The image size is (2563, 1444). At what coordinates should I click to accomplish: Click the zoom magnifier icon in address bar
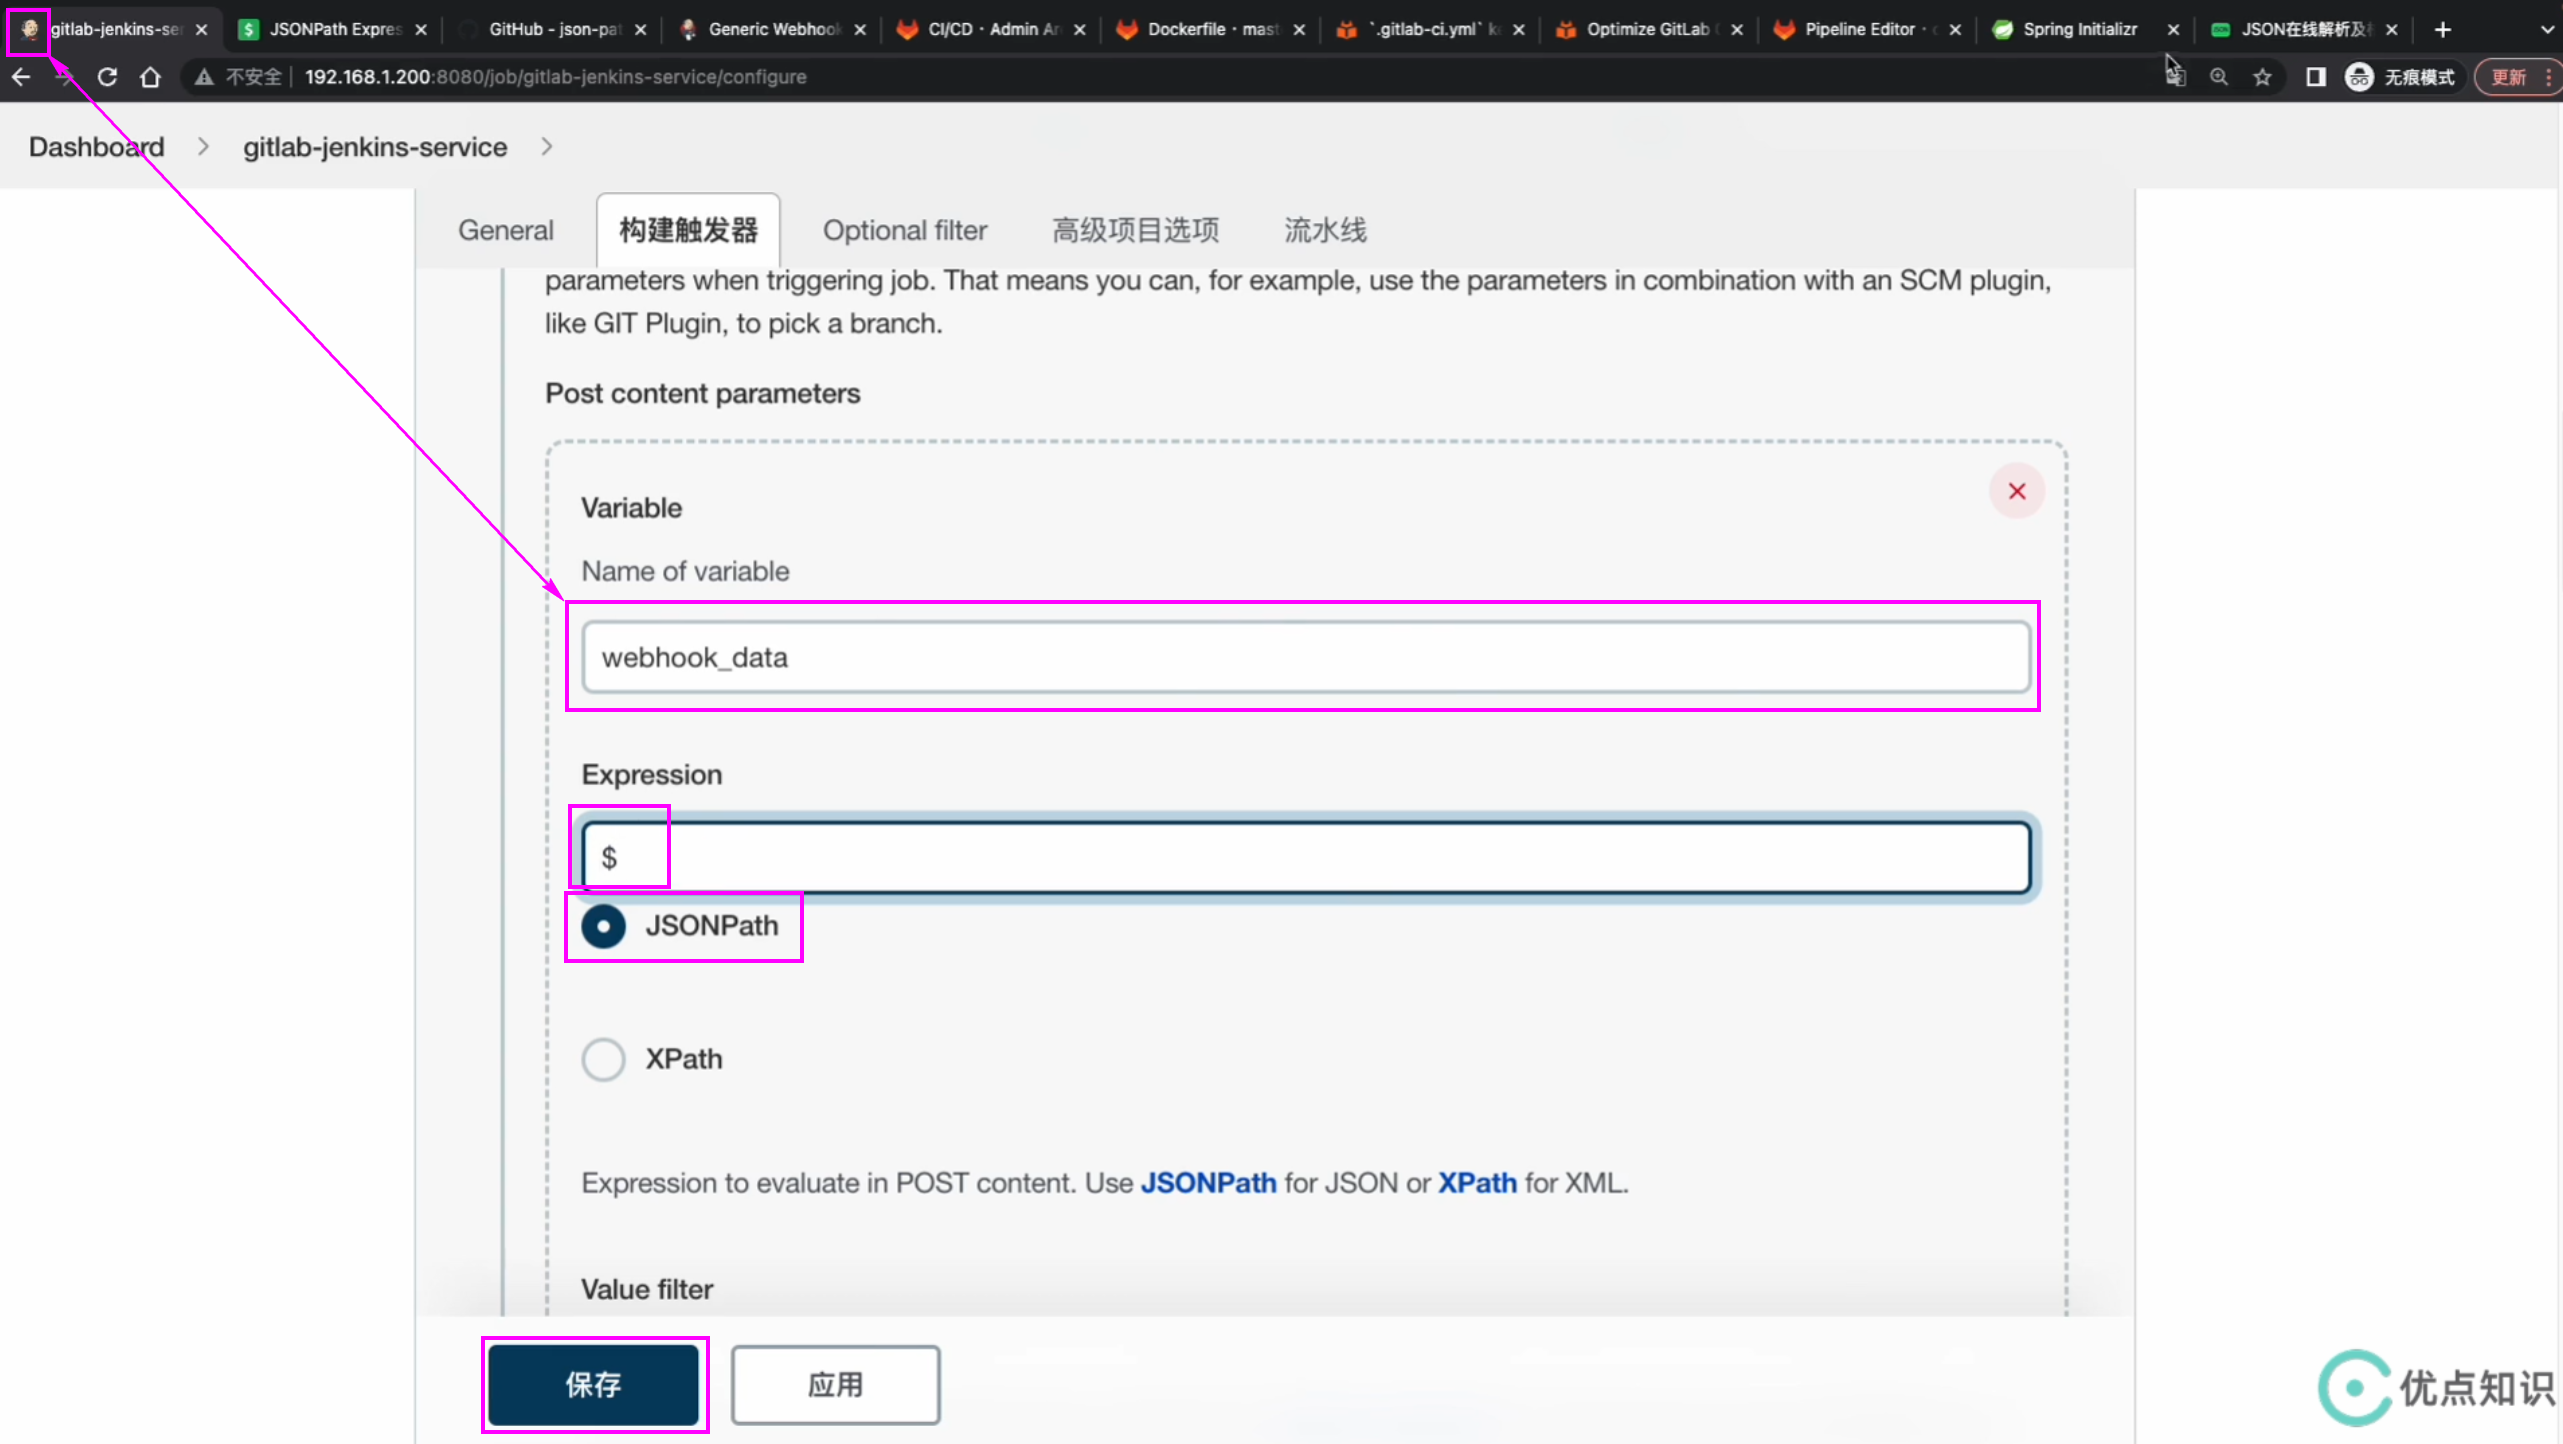click(x=2218, y=77)
